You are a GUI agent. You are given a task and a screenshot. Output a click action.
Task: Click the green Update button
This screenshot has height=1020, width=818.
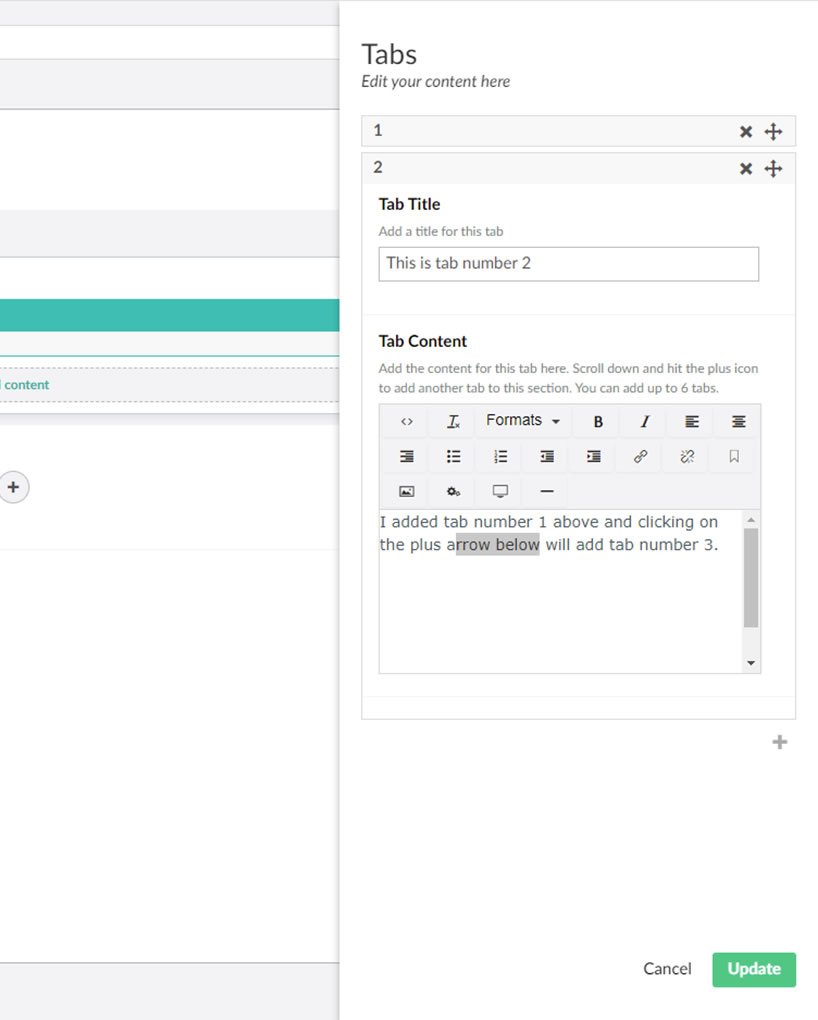pos(754,969)
